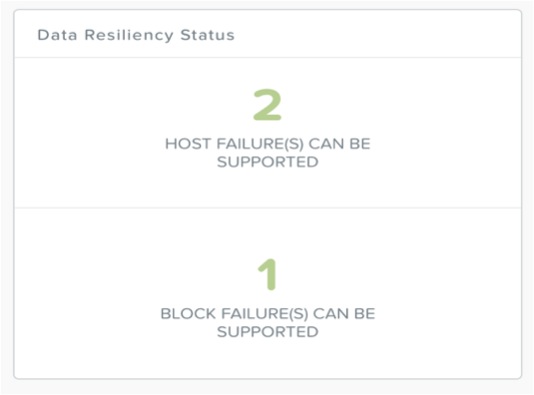
Task: Select the green number 1 block failure count
Action: click(x=267, y=274)
